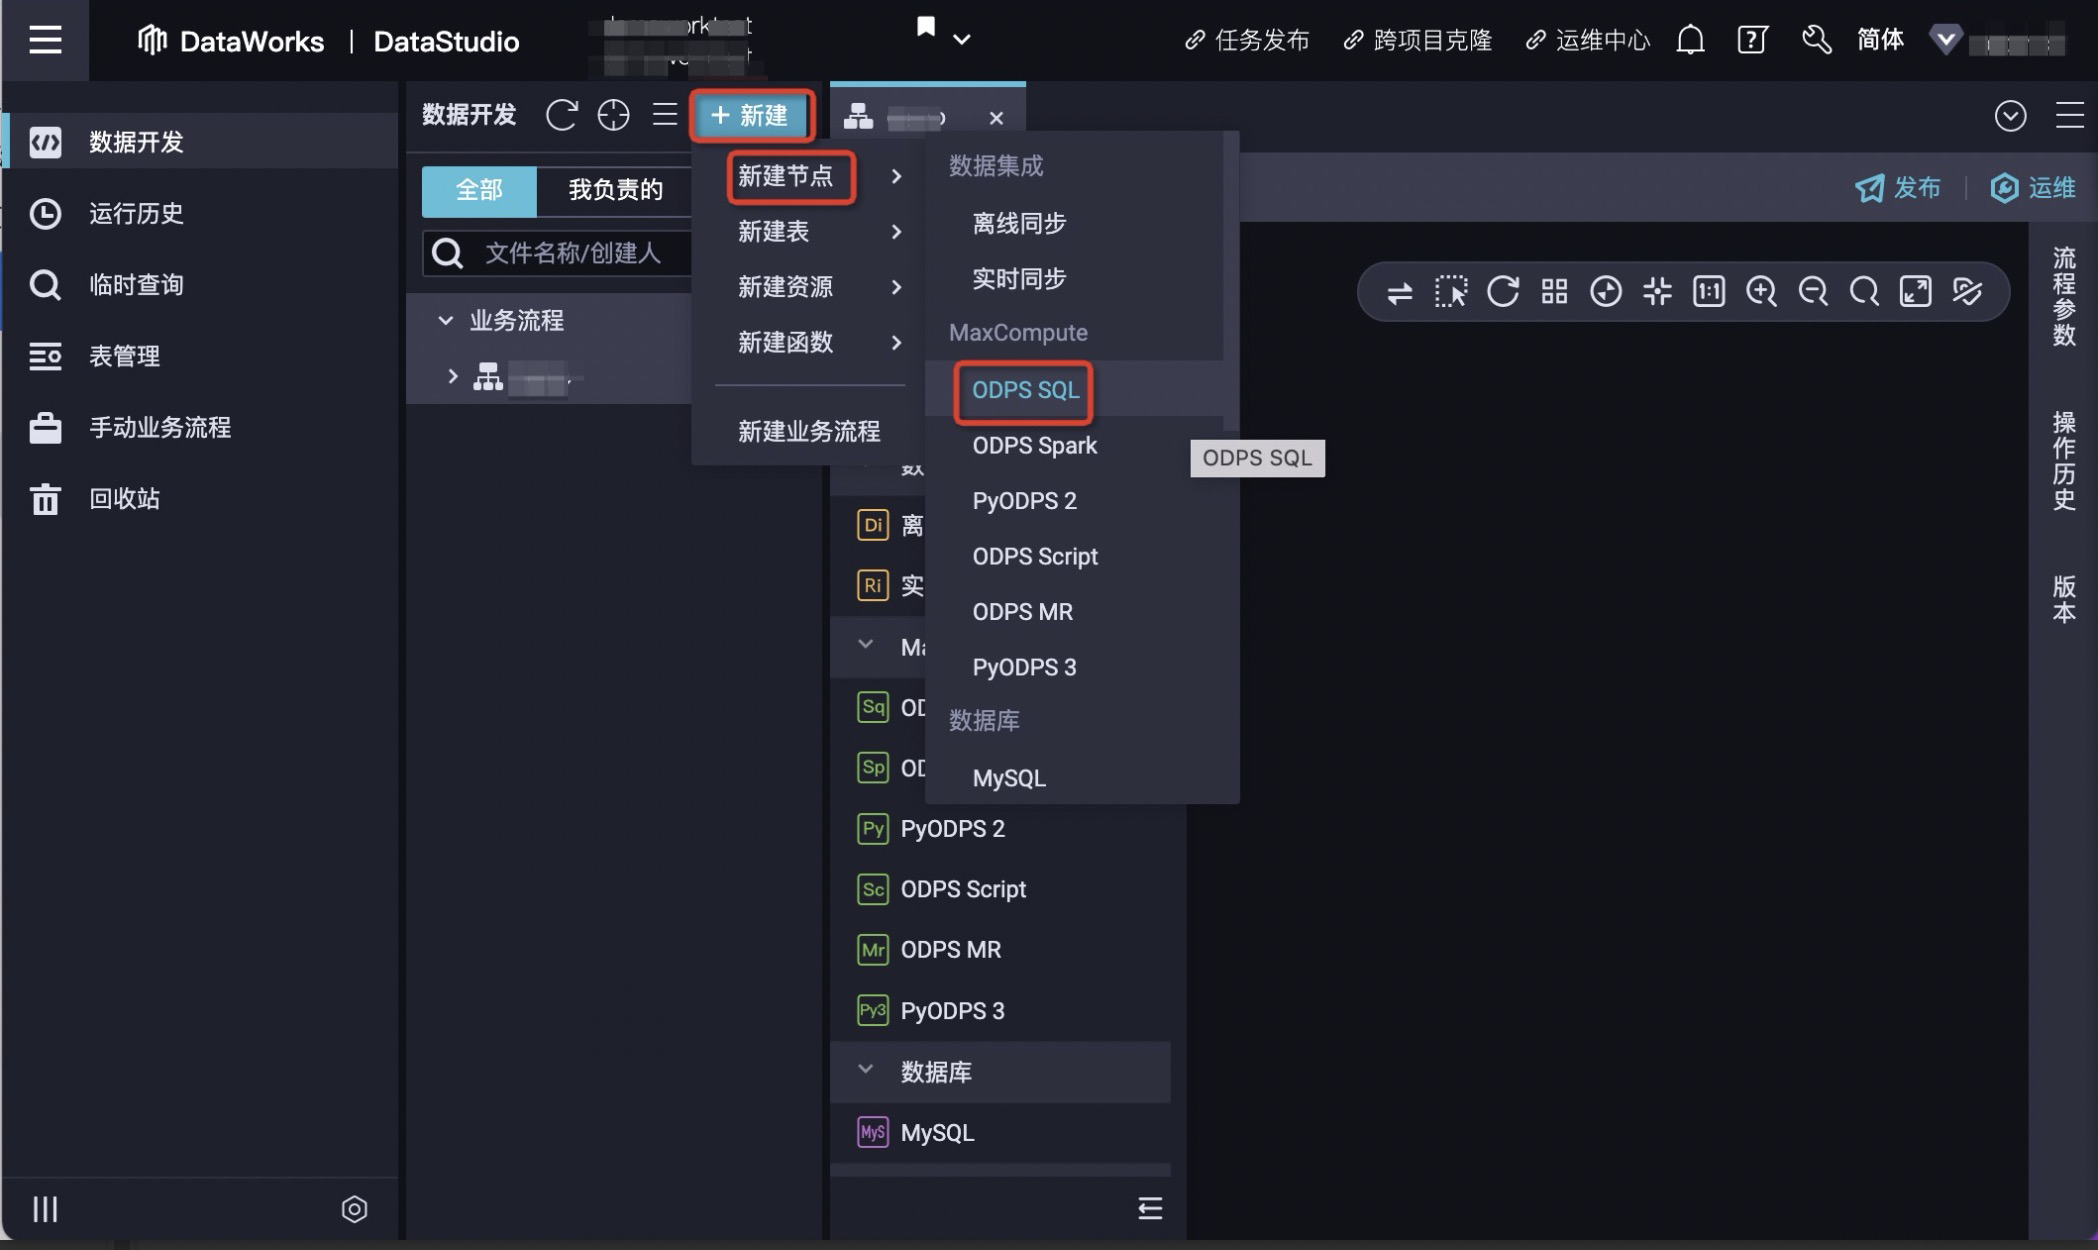Collapse the 数据库 section in node list
Image resolution: width=2098 pixels, height=1250 pixels.
(866, 1070)
